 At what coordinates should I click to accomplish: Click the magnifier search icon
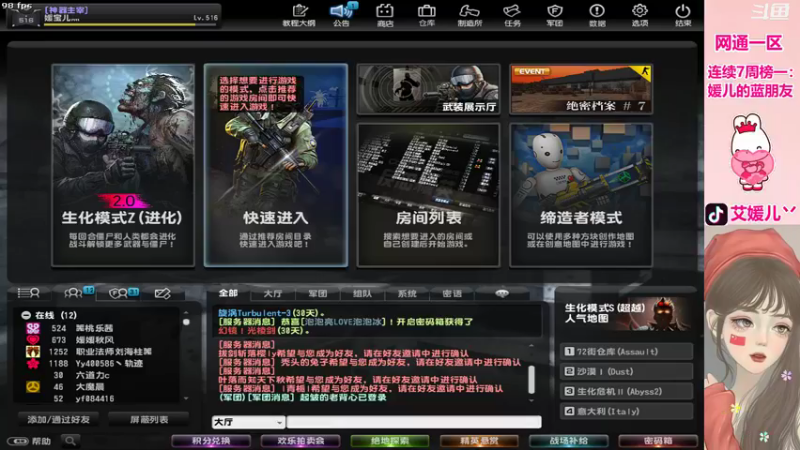pos(70,441)
